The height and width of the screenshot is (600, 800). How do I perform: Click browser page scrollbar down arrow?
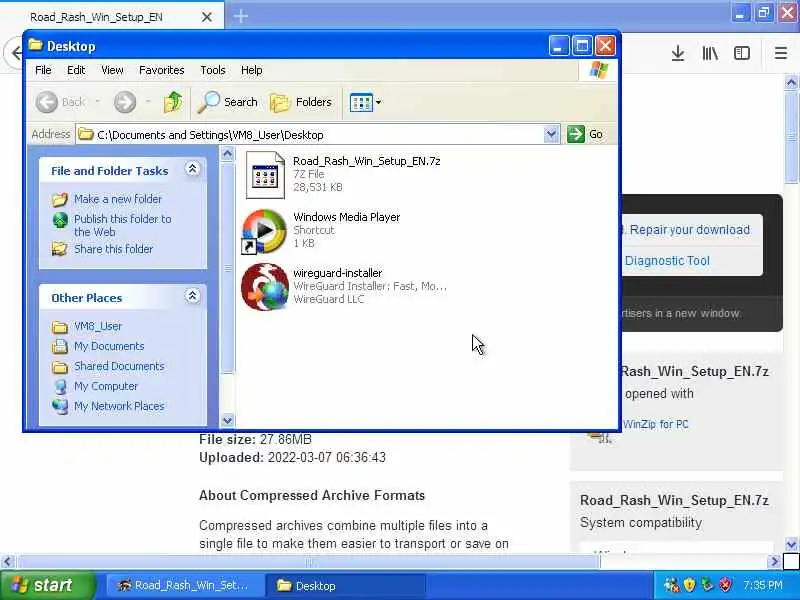click(x=791, y=544)
